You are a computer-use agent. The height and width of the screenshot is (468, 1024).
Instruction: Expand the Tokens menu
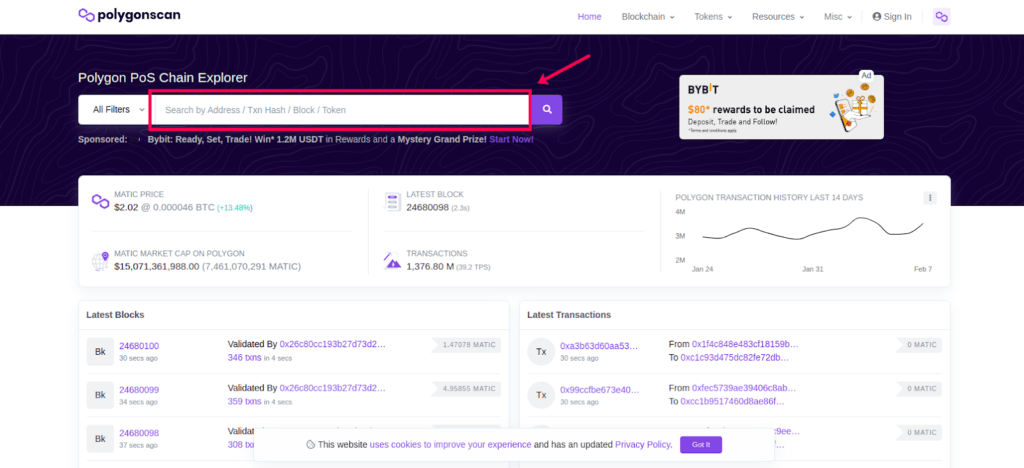pos(713,17)
